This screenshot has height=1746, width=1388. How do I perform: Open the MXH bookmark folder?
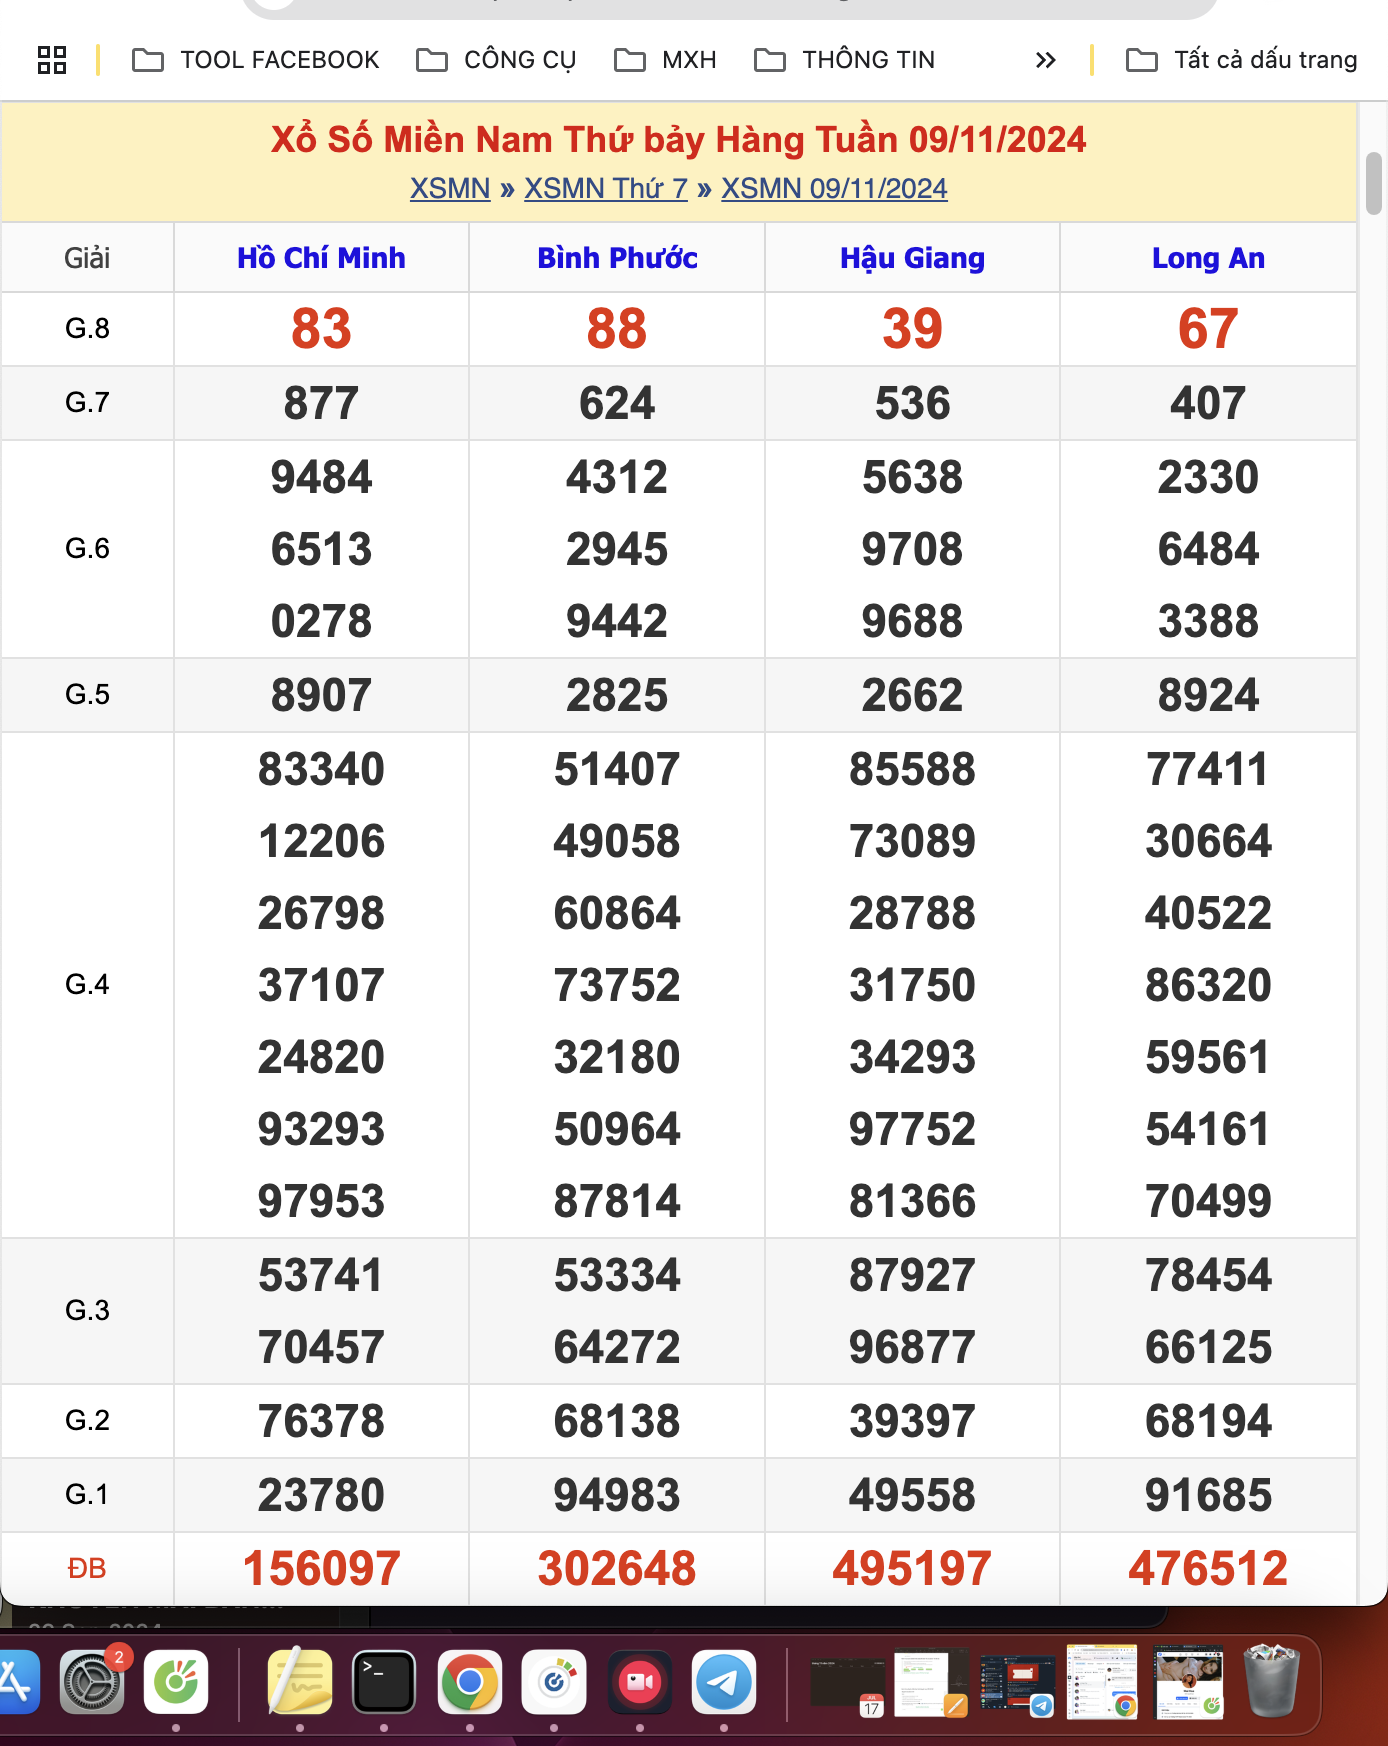point(665,60)
